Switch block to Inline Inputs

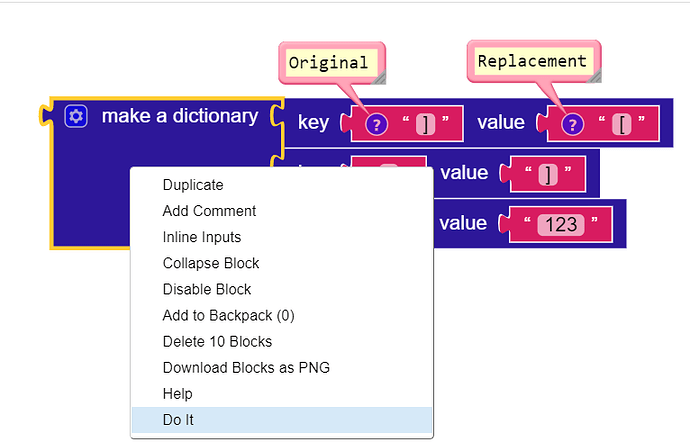click(x=201, y=237)
